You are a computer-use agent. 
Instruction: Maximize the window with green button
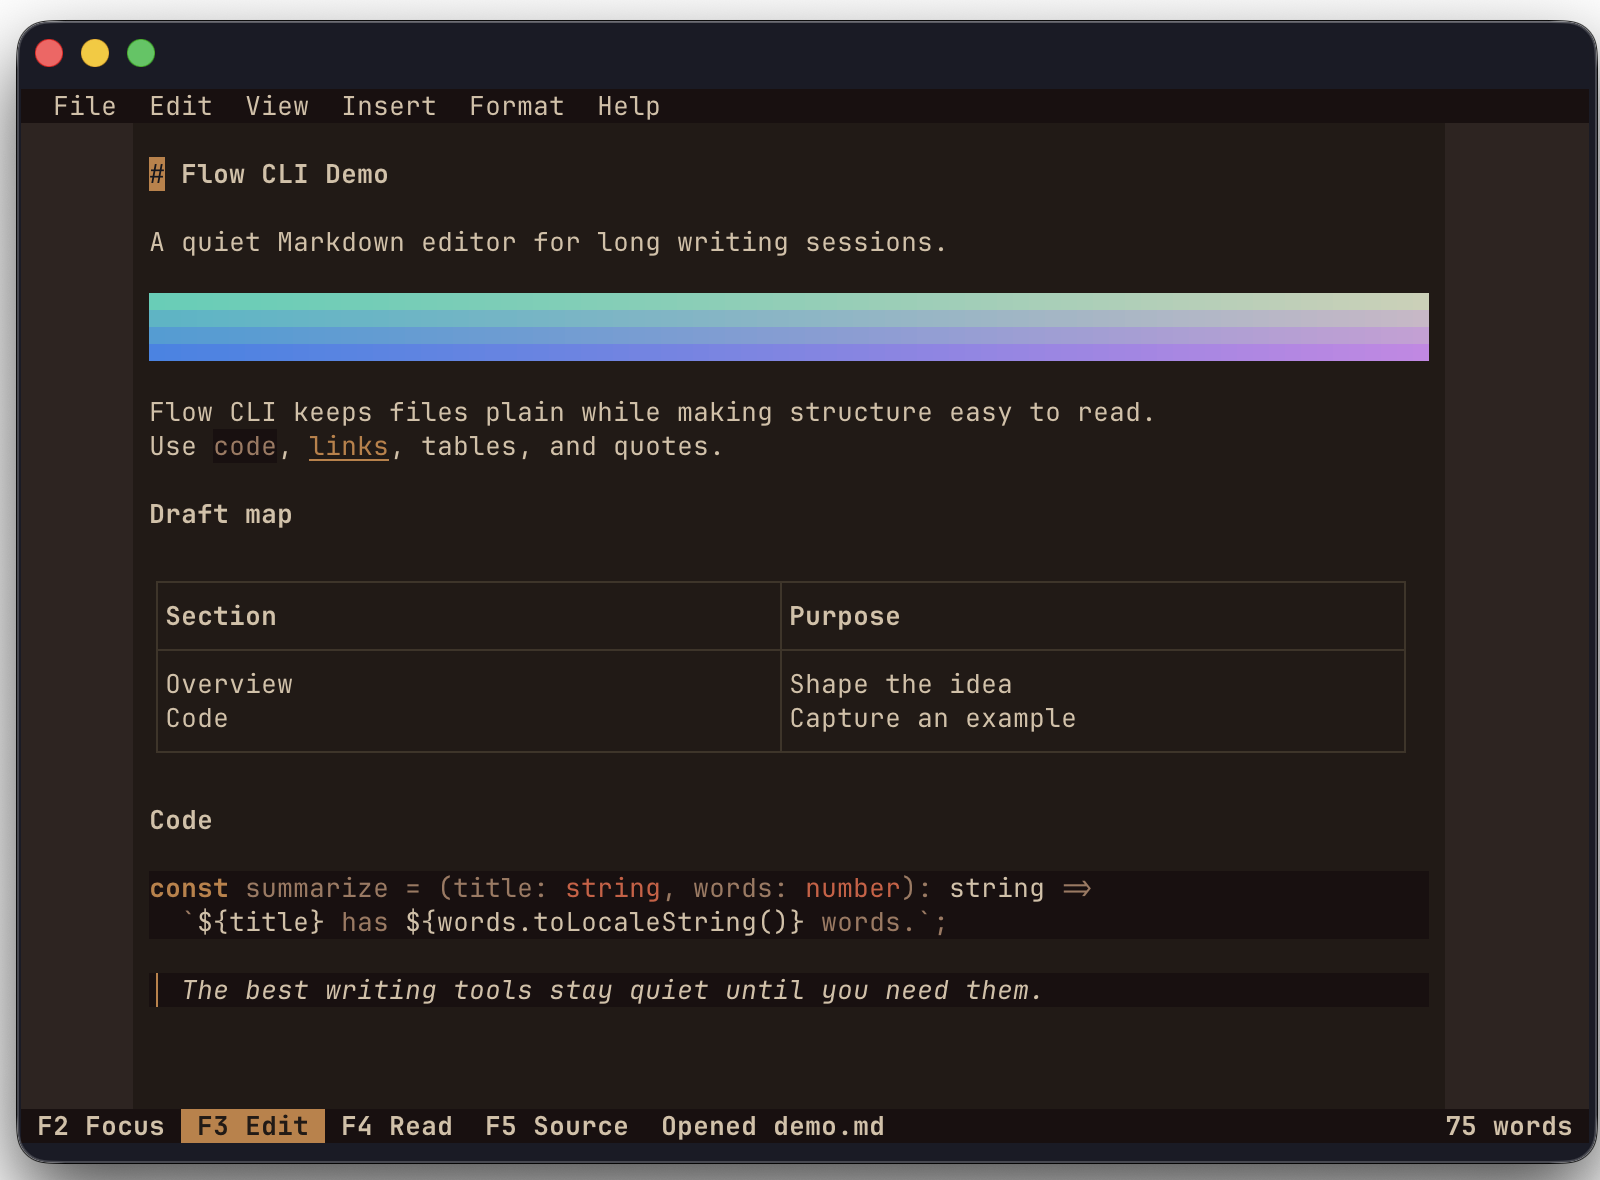[x=141, y=53]
